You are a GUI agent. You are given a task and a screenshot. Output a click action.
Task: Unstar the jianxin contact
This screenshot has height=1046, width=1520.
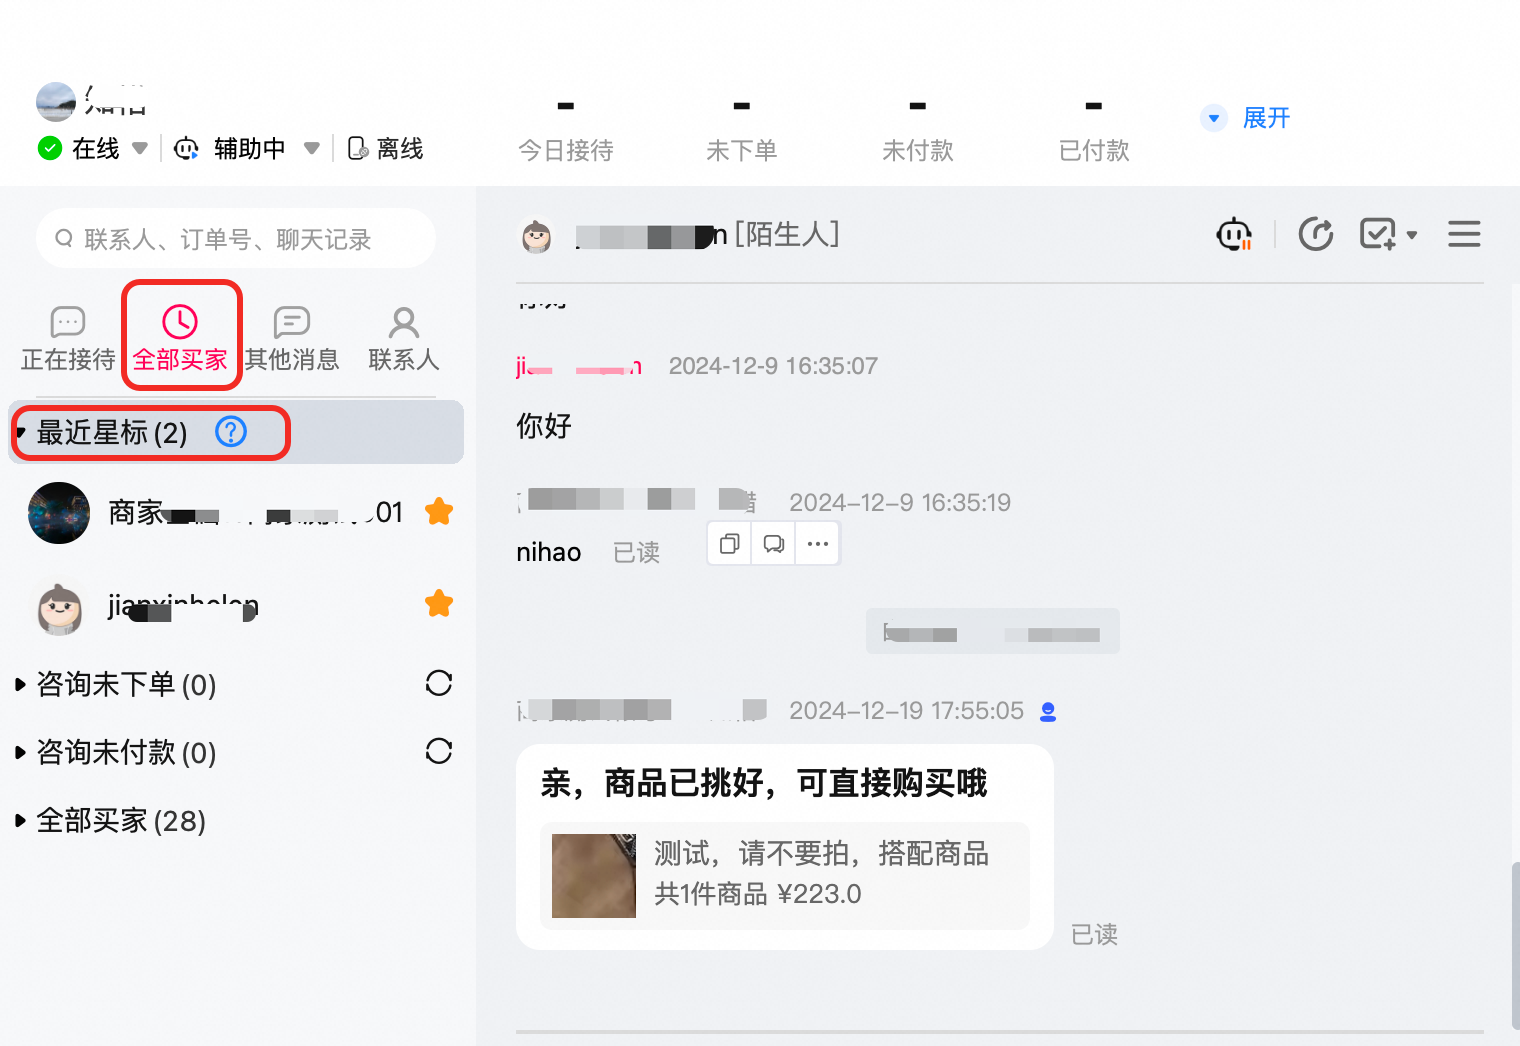tap(439, 603)
